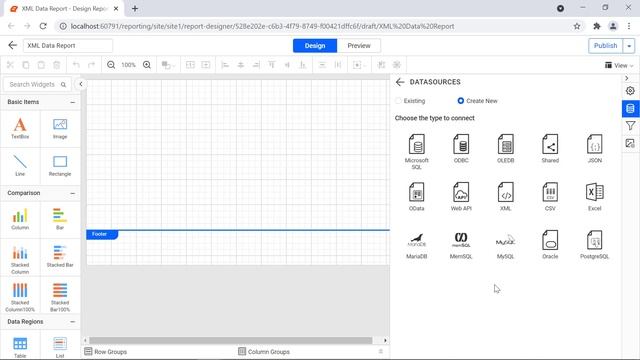Open the properties gear panel

coord(630,91)
